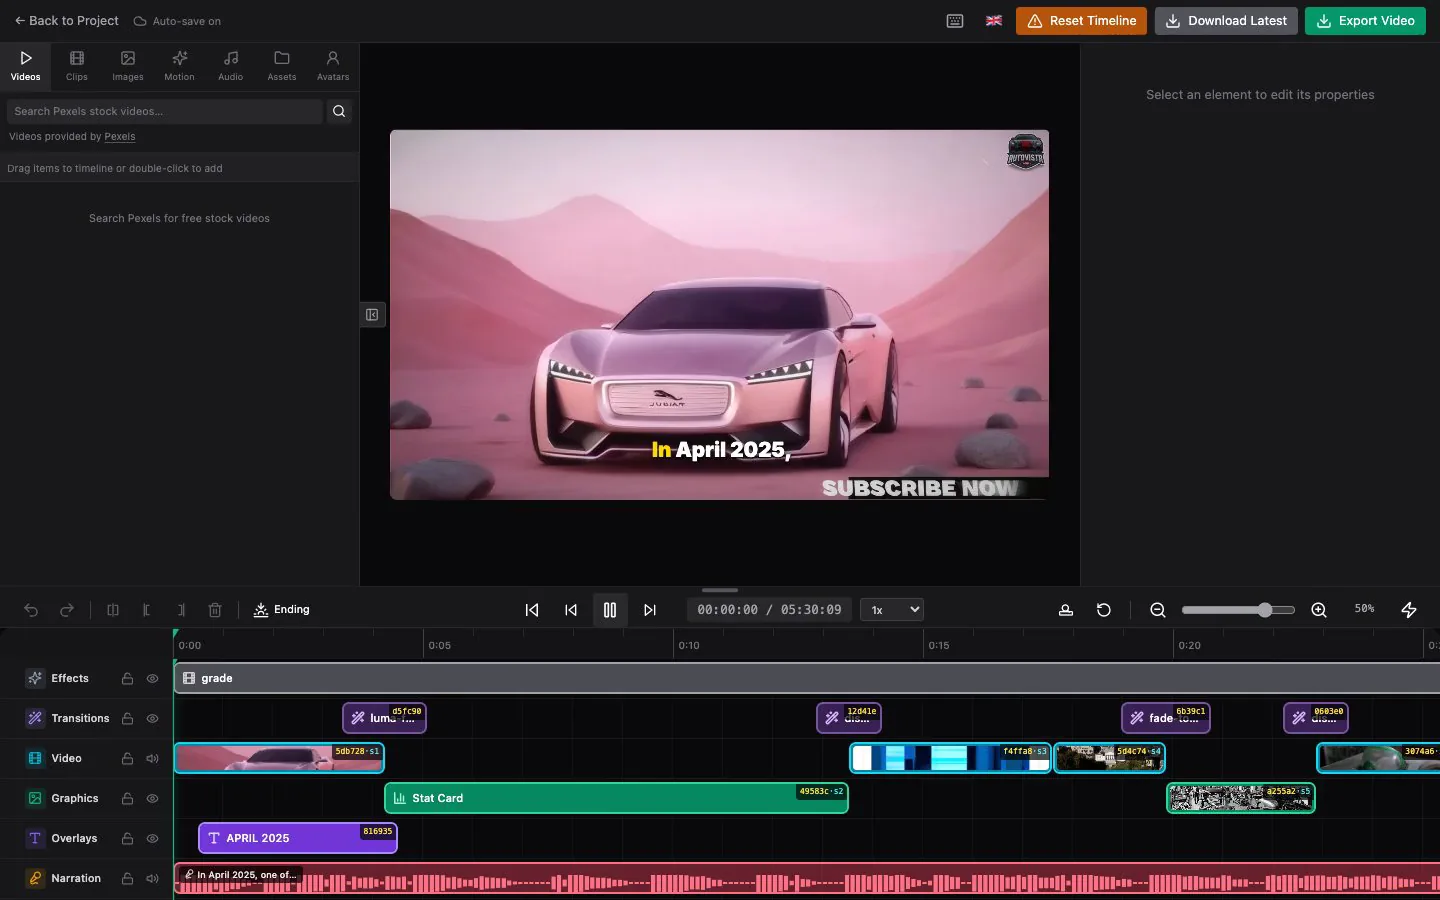
Task: Skip to the next frame
Action: 650,610
